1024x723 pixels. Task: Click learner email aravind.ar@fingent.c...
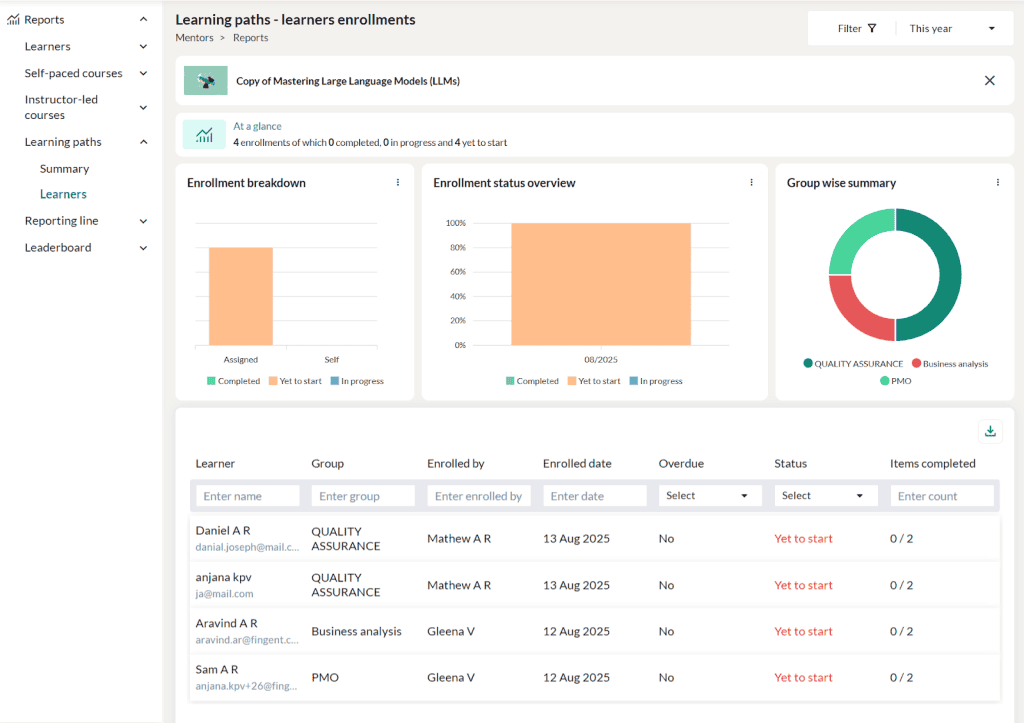tap(247, 640)
